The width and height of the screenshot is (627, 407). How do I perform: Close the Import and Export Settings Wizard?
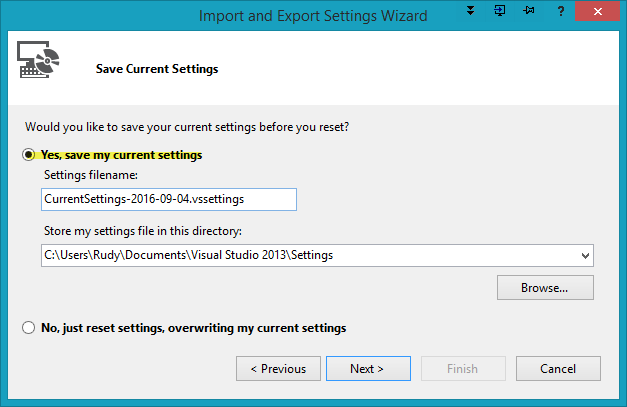pos(598,14)
